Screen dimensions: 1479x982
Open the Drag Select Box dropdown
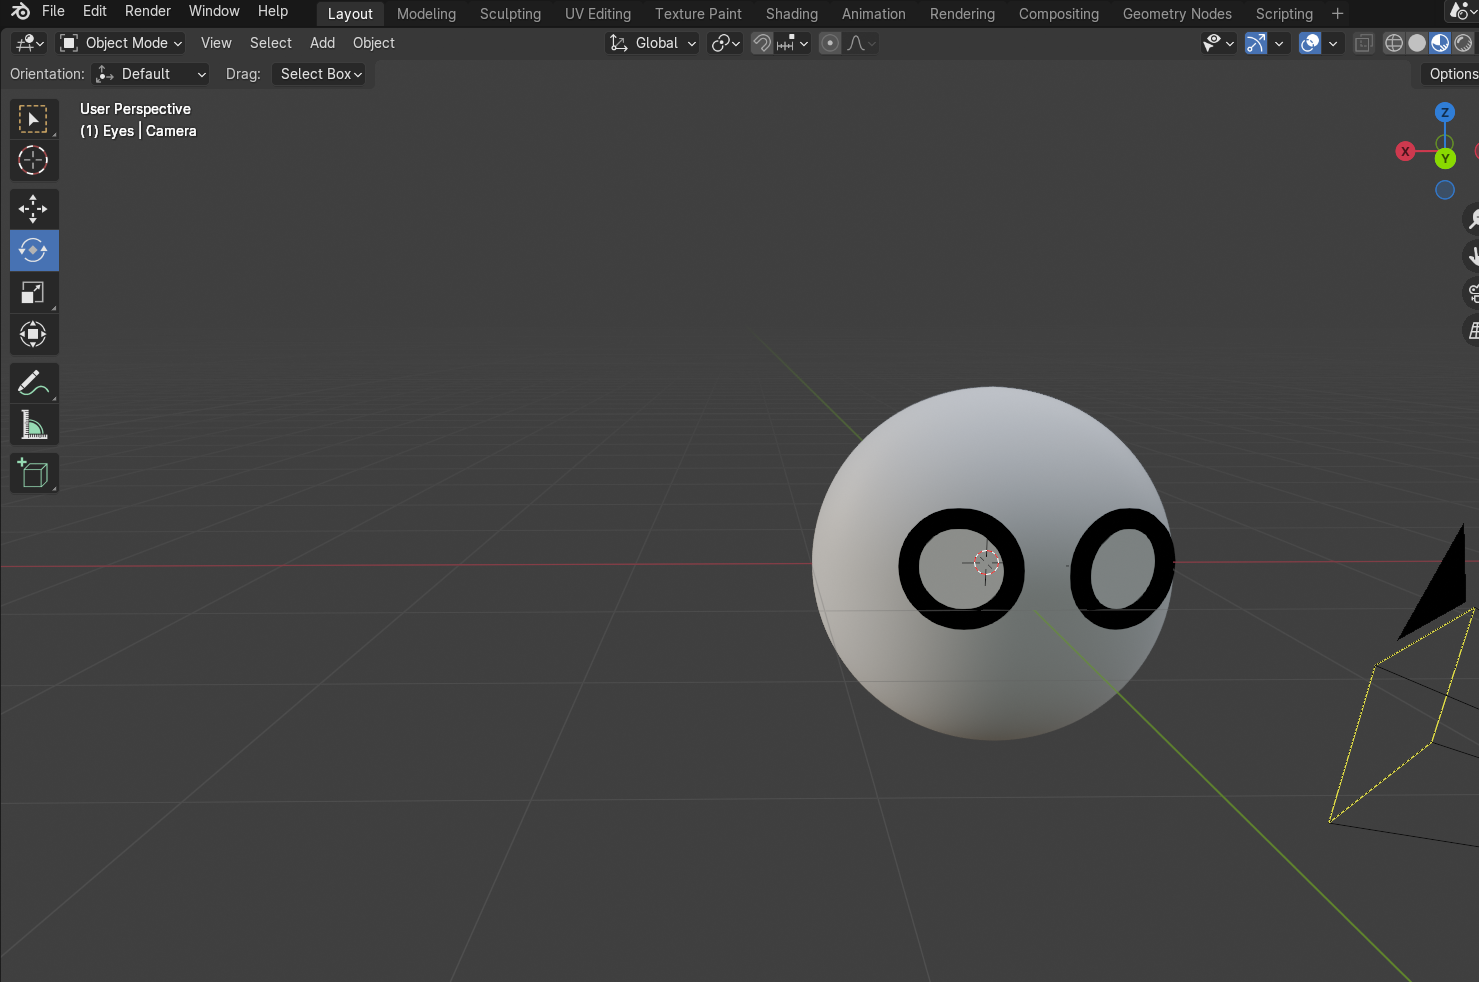(318, 73)
